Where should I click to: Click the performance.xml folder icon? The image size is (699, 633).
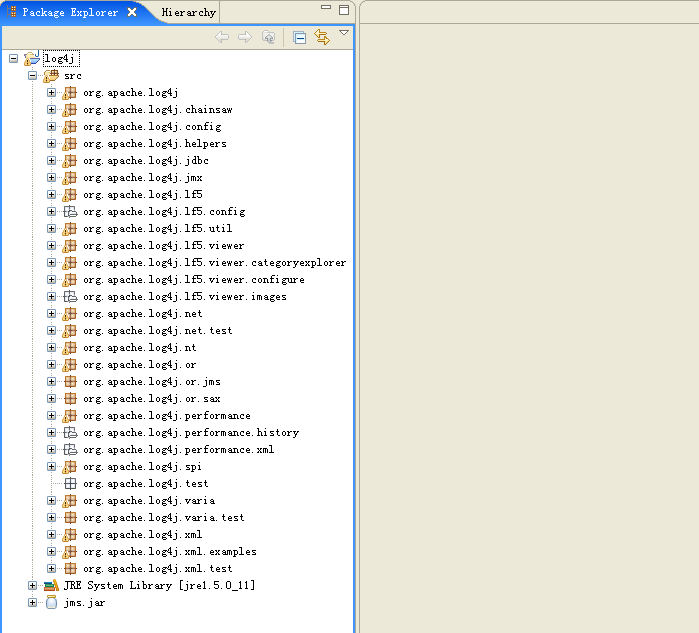click(x=70, y=450)
